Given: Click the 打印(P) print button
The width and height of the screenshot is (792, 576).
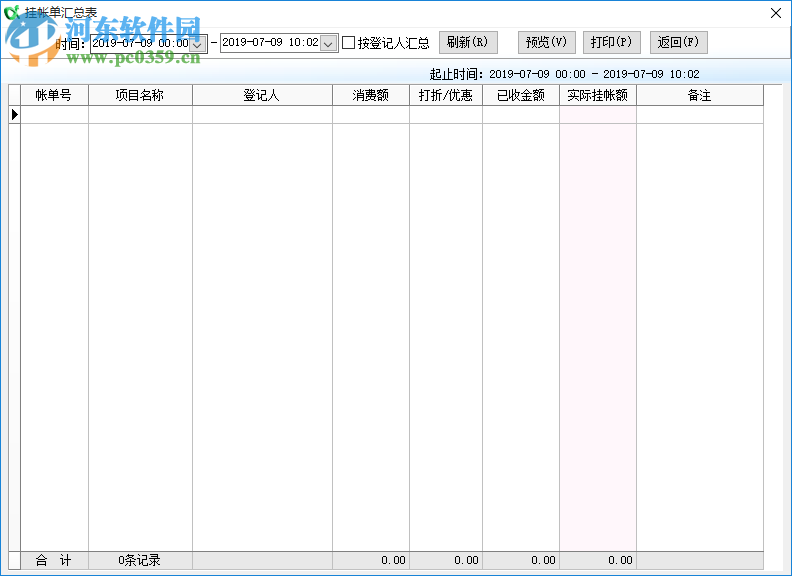Looking at the screenshot, I should (x=612, y=42).
